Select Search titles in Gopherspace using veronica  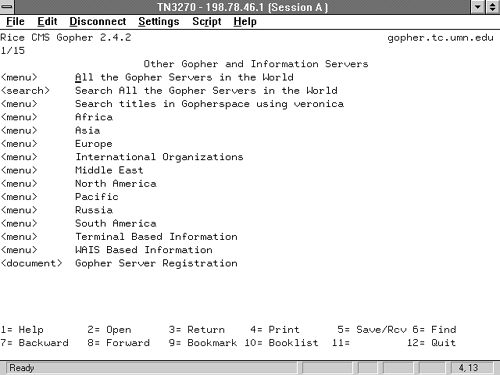tap(209, 104)
